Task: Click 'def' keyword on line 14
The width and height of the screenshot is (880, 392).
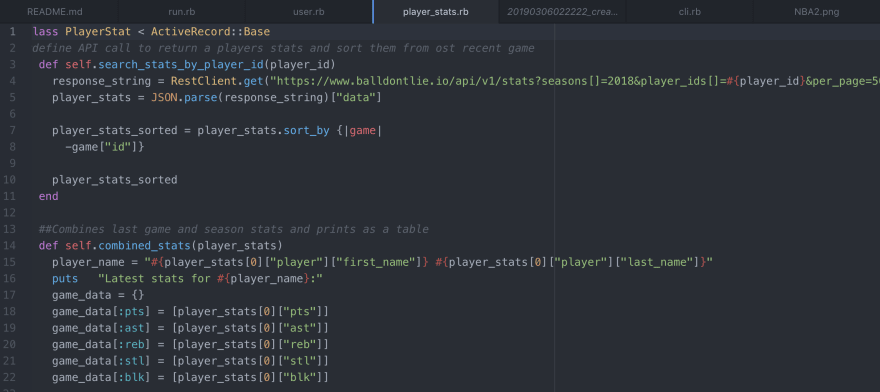Action: 48,246
